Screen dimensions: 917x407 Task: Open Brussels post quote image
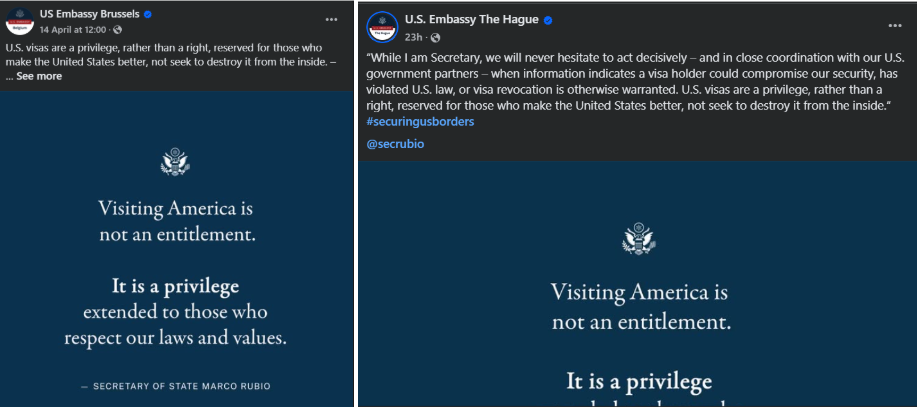(x=177, y=249)
